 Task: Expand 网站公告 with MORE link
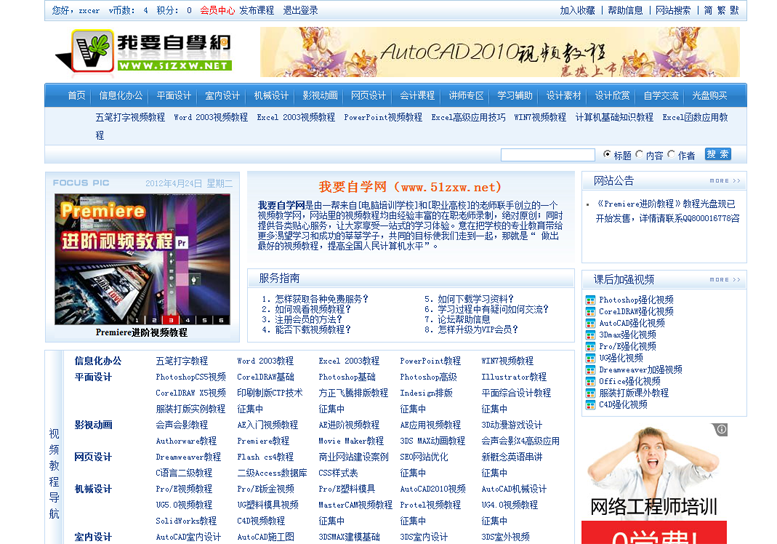tap(725, 181)
